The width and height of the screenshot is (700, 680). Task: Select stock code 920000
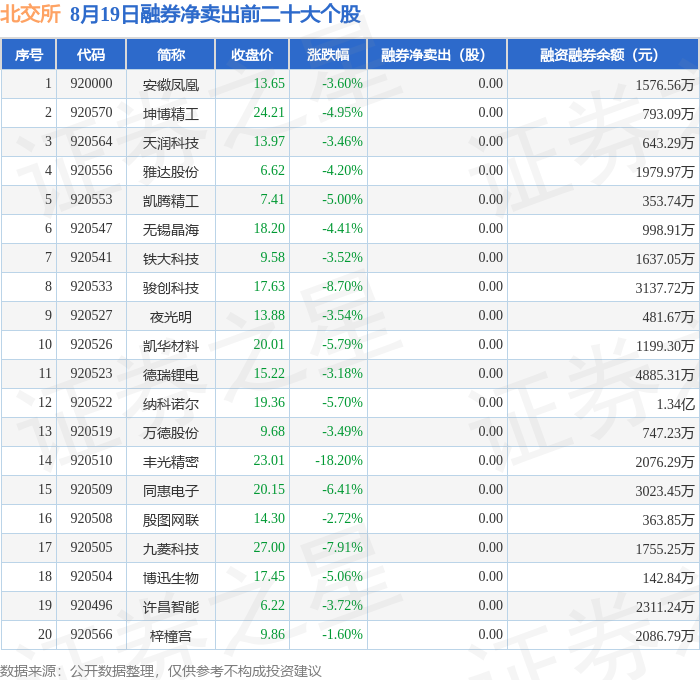point(91,83)
